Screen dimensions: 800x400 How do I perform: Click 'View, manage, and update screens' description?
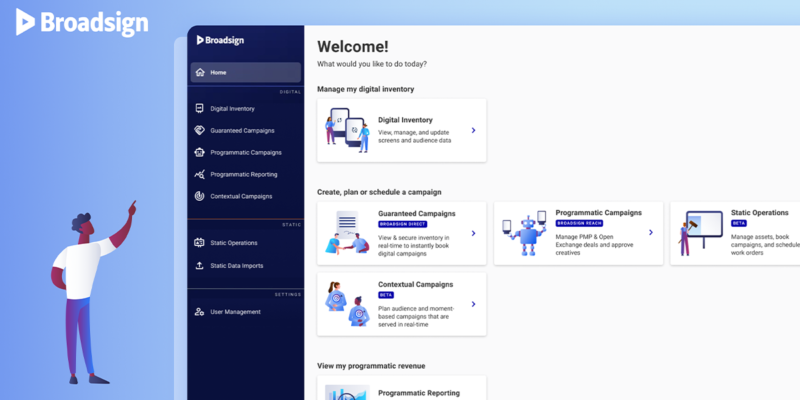[414, 136]
